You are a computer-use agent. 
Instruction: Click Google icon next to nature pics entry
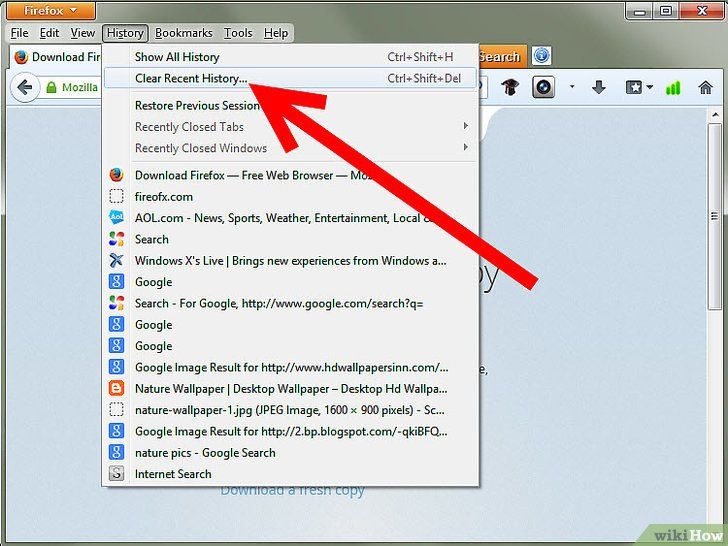tap(116, 452)
